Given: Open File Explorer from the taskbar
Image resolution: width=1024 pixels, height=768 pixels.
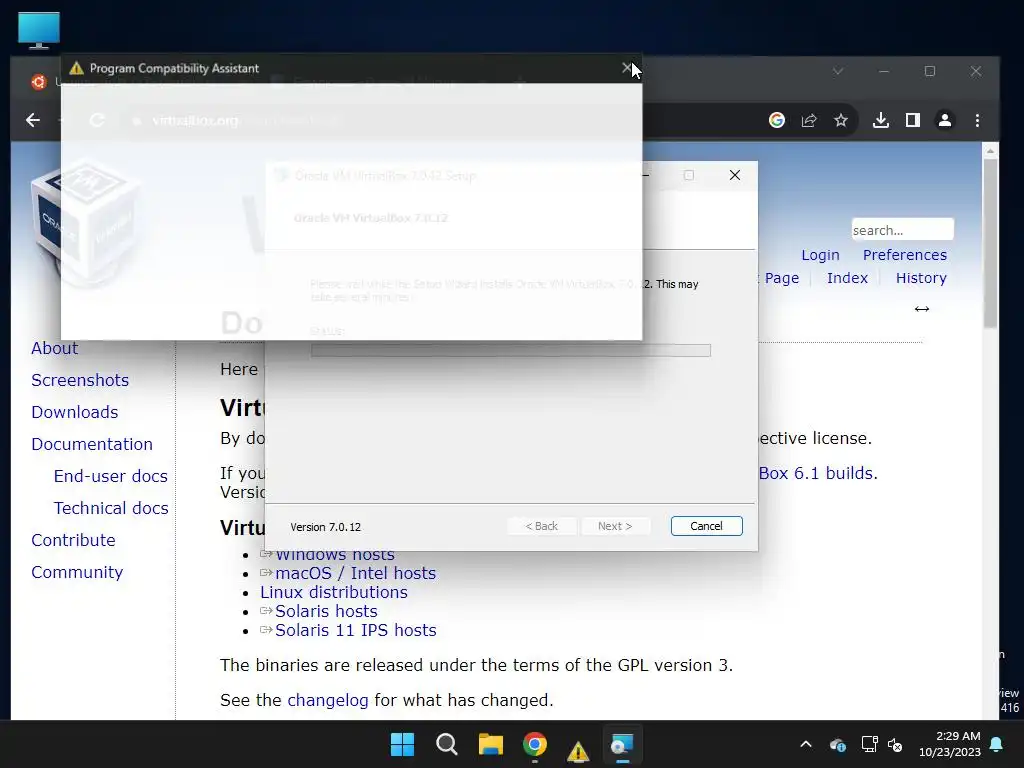Looking at the screenshot, I should click(x=490, y=744).
